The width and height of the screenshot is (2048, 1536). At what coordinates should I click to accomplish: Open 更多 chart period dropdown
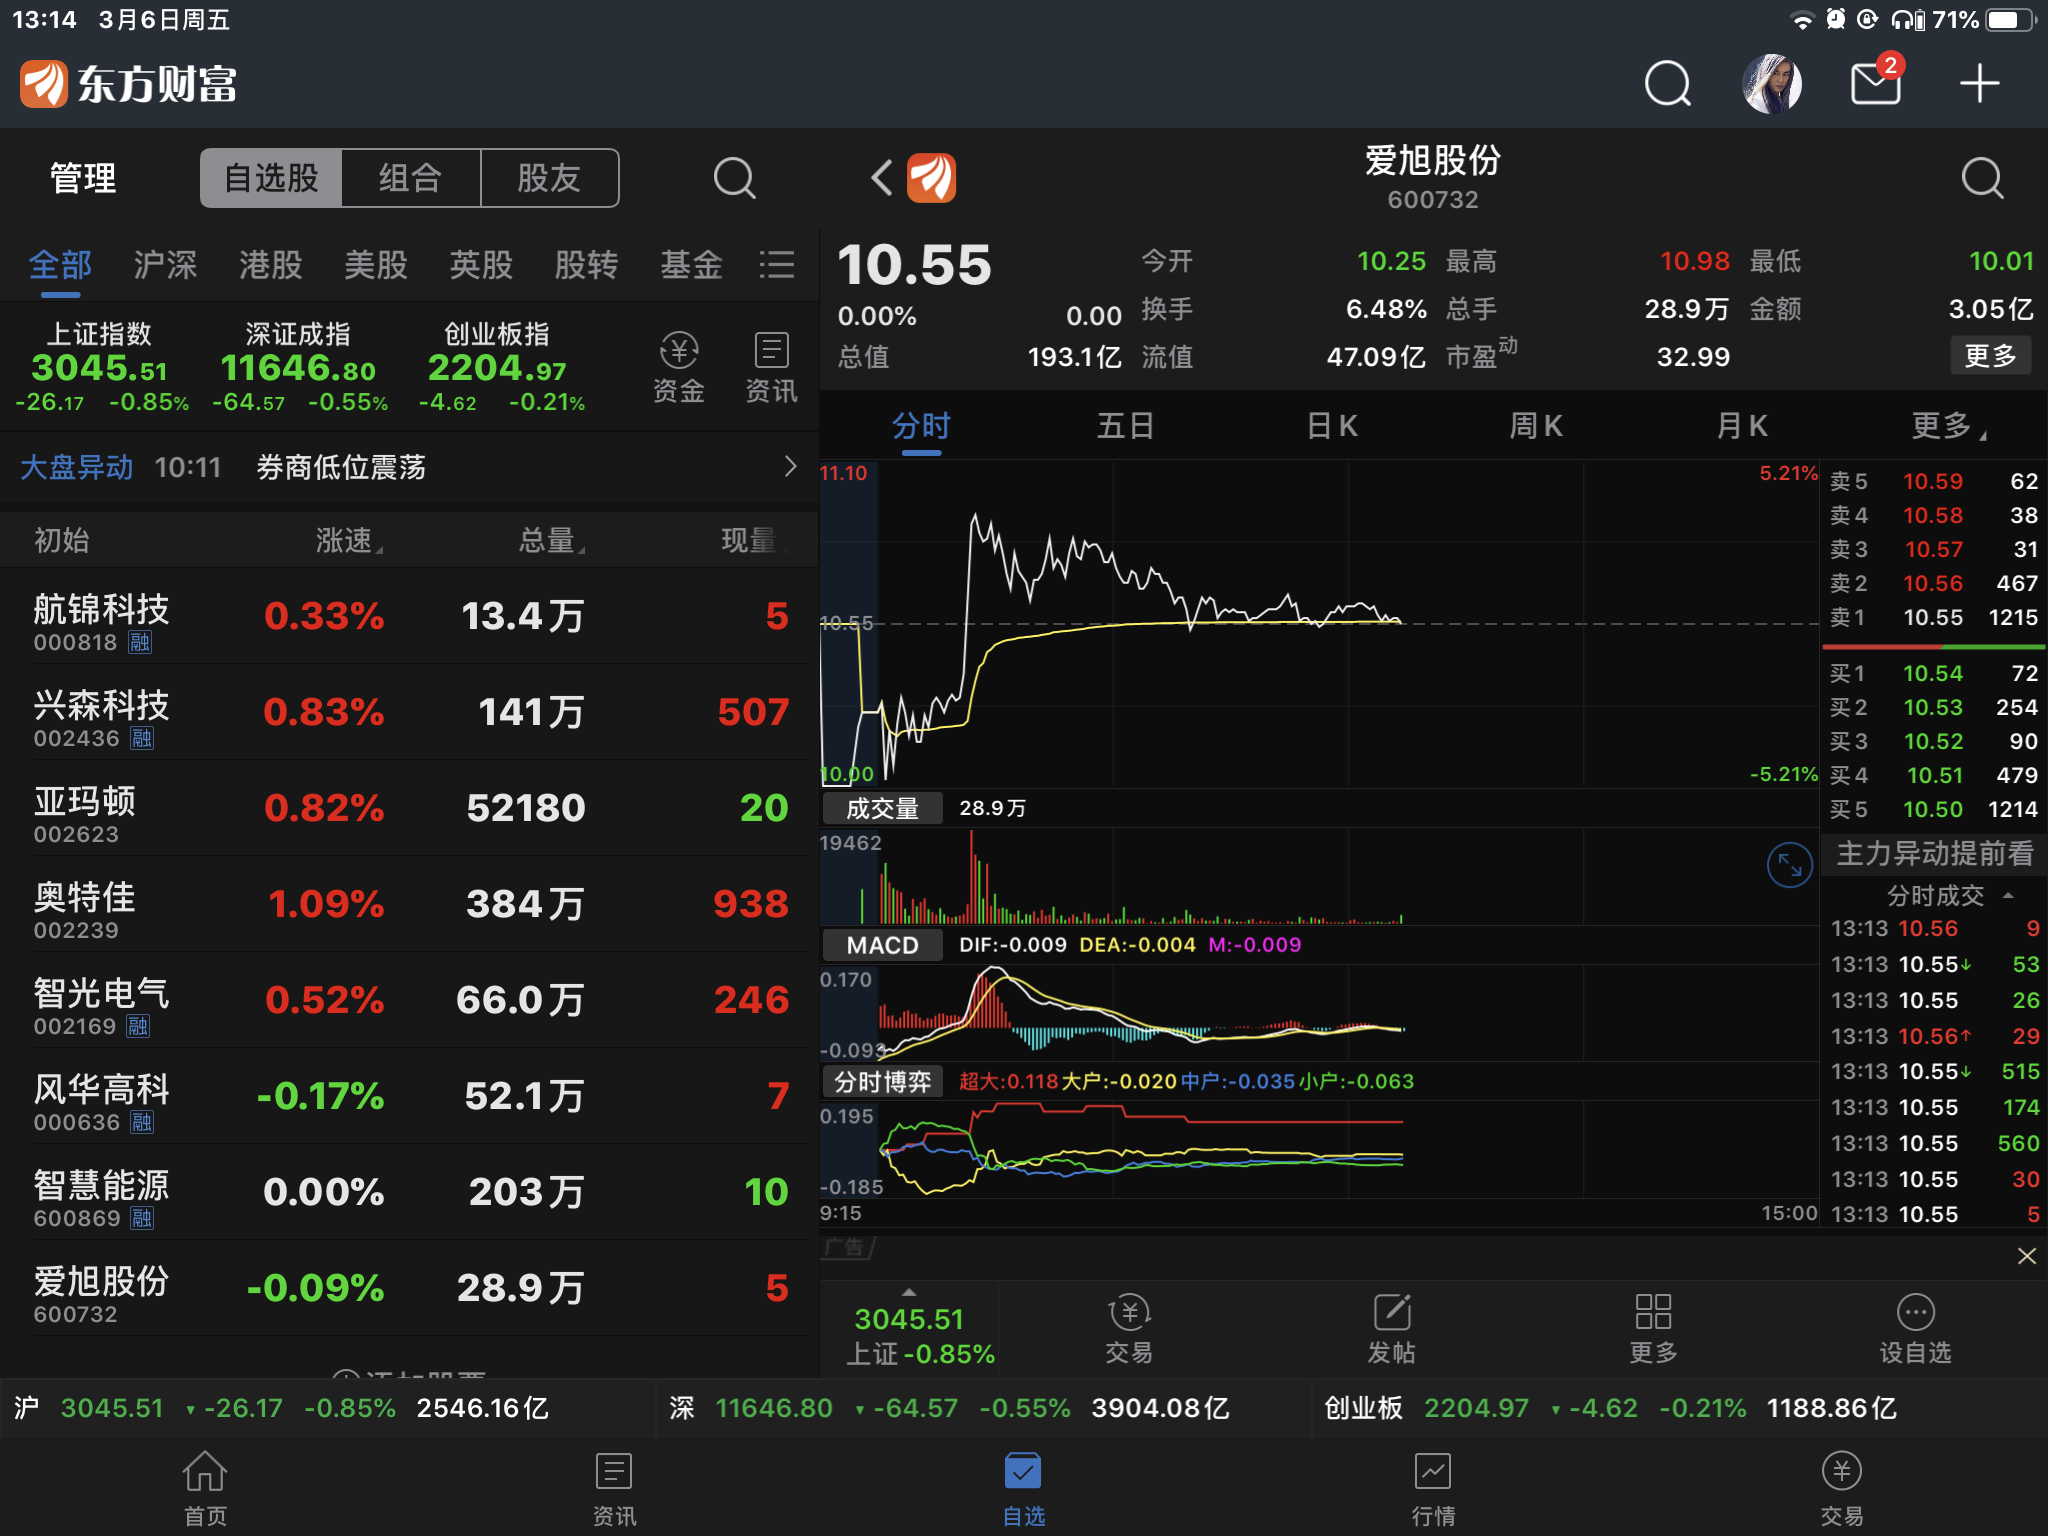point(1948,426)
